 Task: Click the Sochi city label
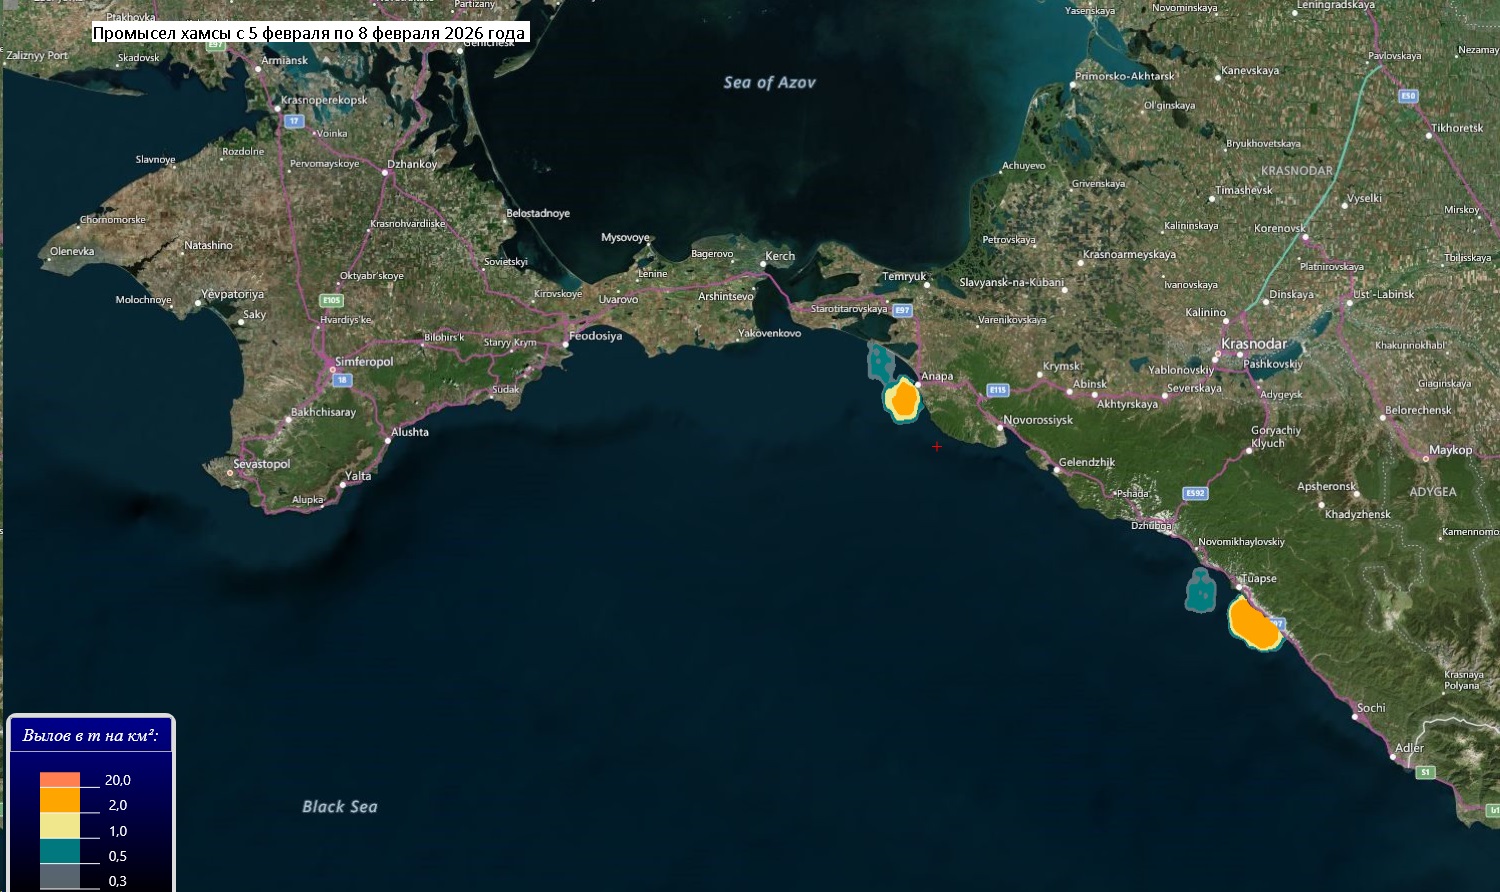click(1371, 708)
